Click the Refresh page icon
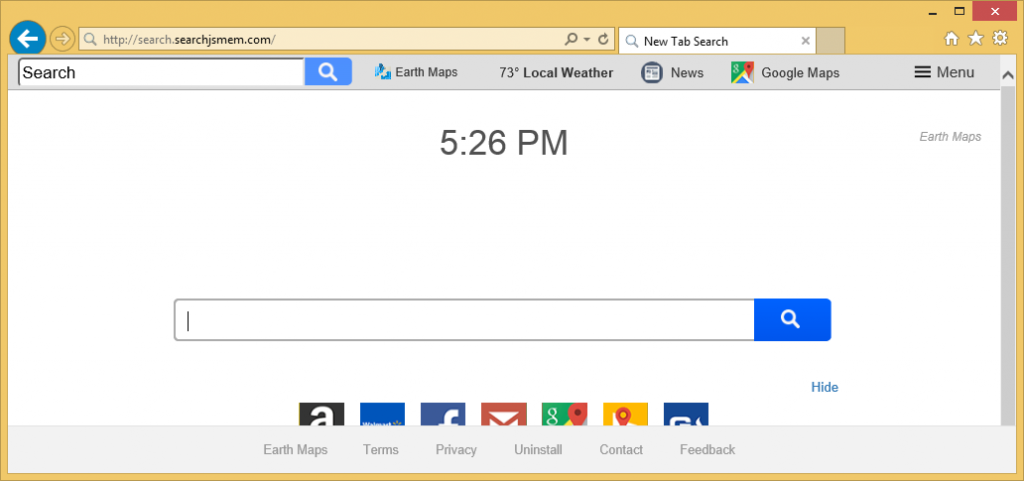Viewport: 1024px width, 481px height. [603, 39]
